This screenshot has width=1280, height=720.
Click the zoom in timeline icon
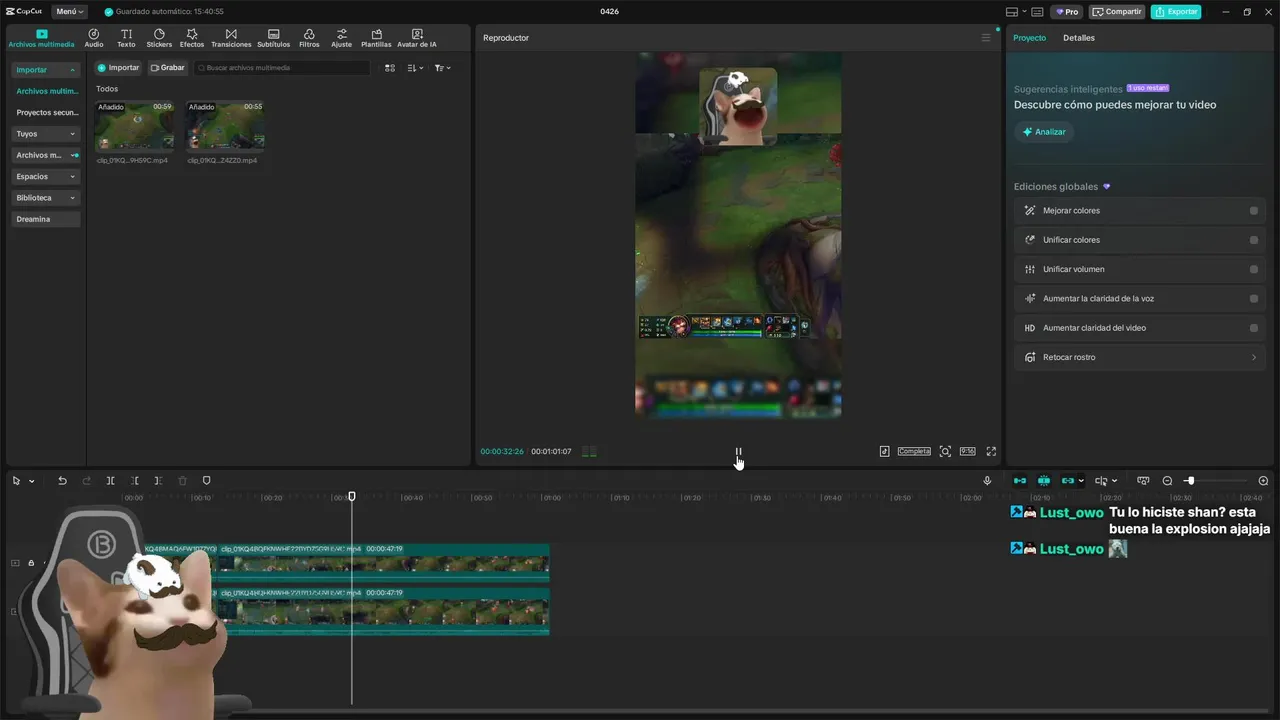[x=1263, y=481]
